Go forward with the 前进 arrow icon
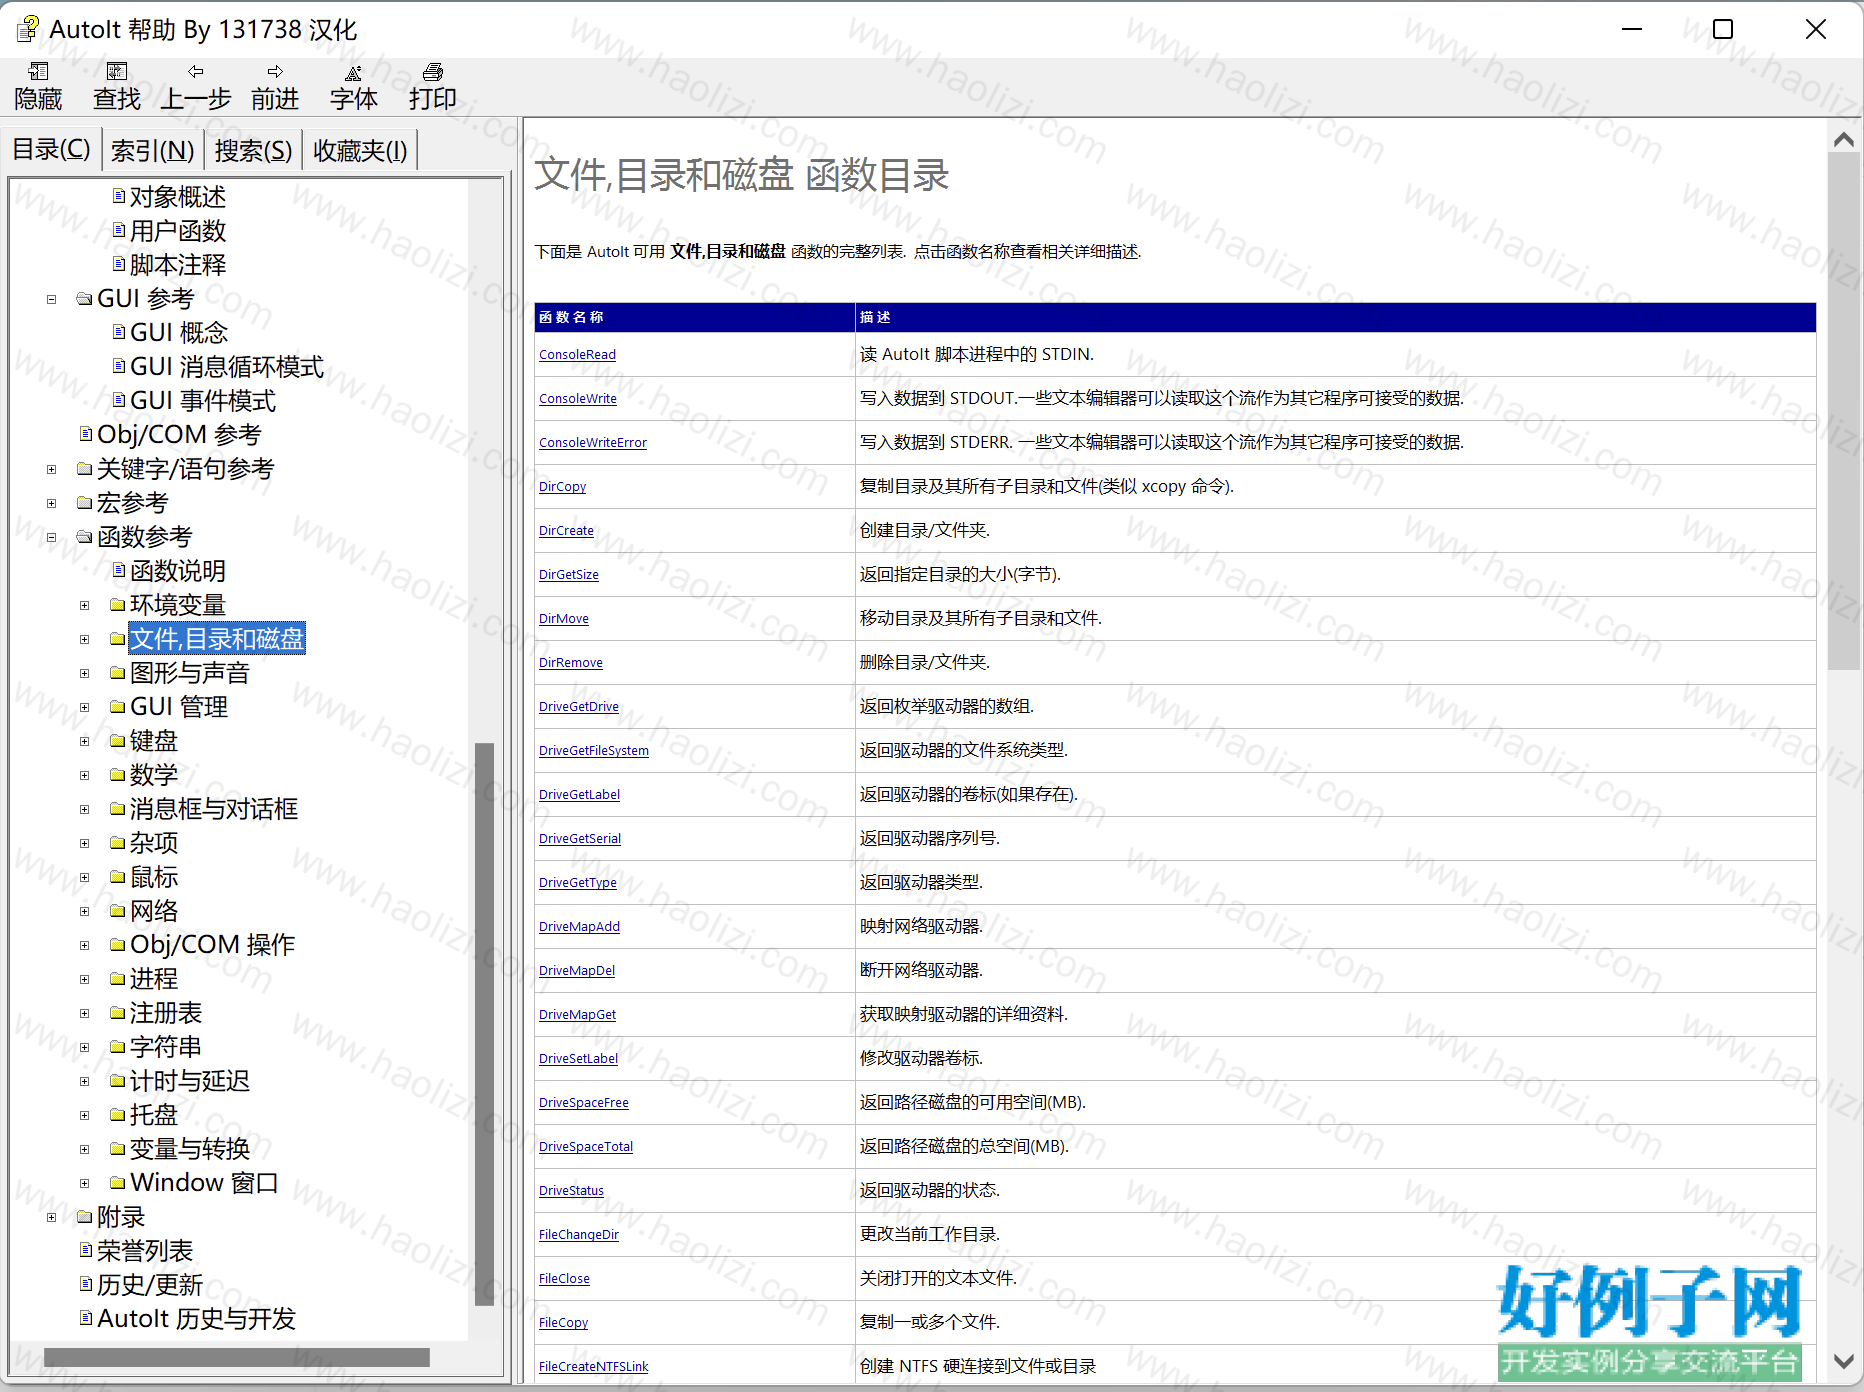The image size is (1864, 1392). coord(275,71)
